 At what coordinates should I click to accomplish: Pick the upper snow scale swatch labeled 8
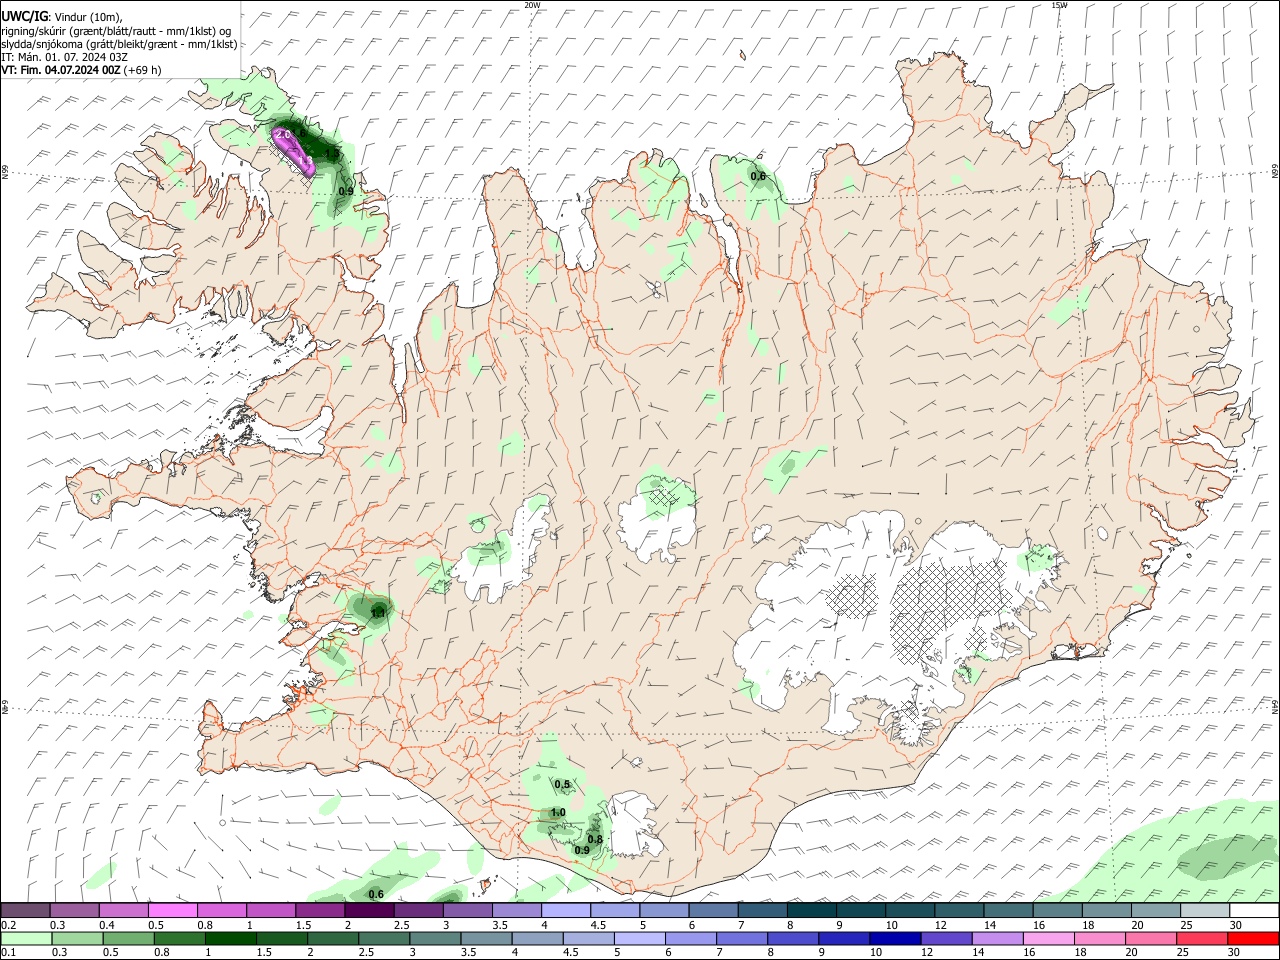pyautogui.click(x=812, y=910)
